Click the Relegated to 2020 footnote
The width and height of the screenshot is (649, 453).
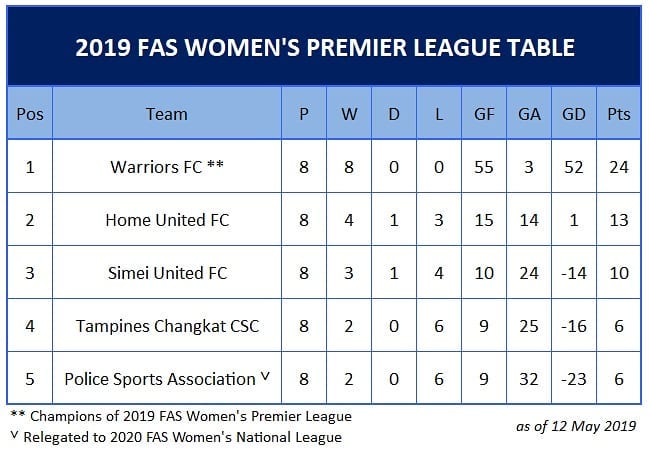click(176, 437)
